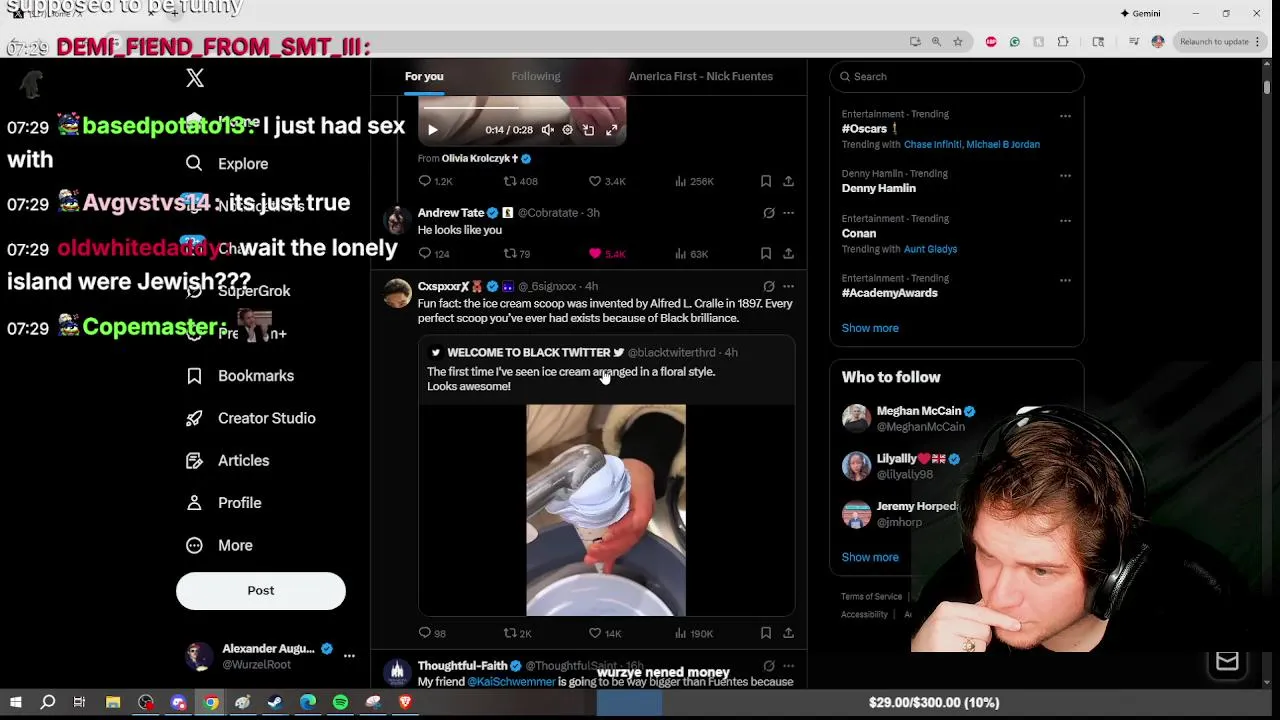Open more options for Conan trend
Image resolution: width=1280 pixels, height=720 pixels.
1065,221
